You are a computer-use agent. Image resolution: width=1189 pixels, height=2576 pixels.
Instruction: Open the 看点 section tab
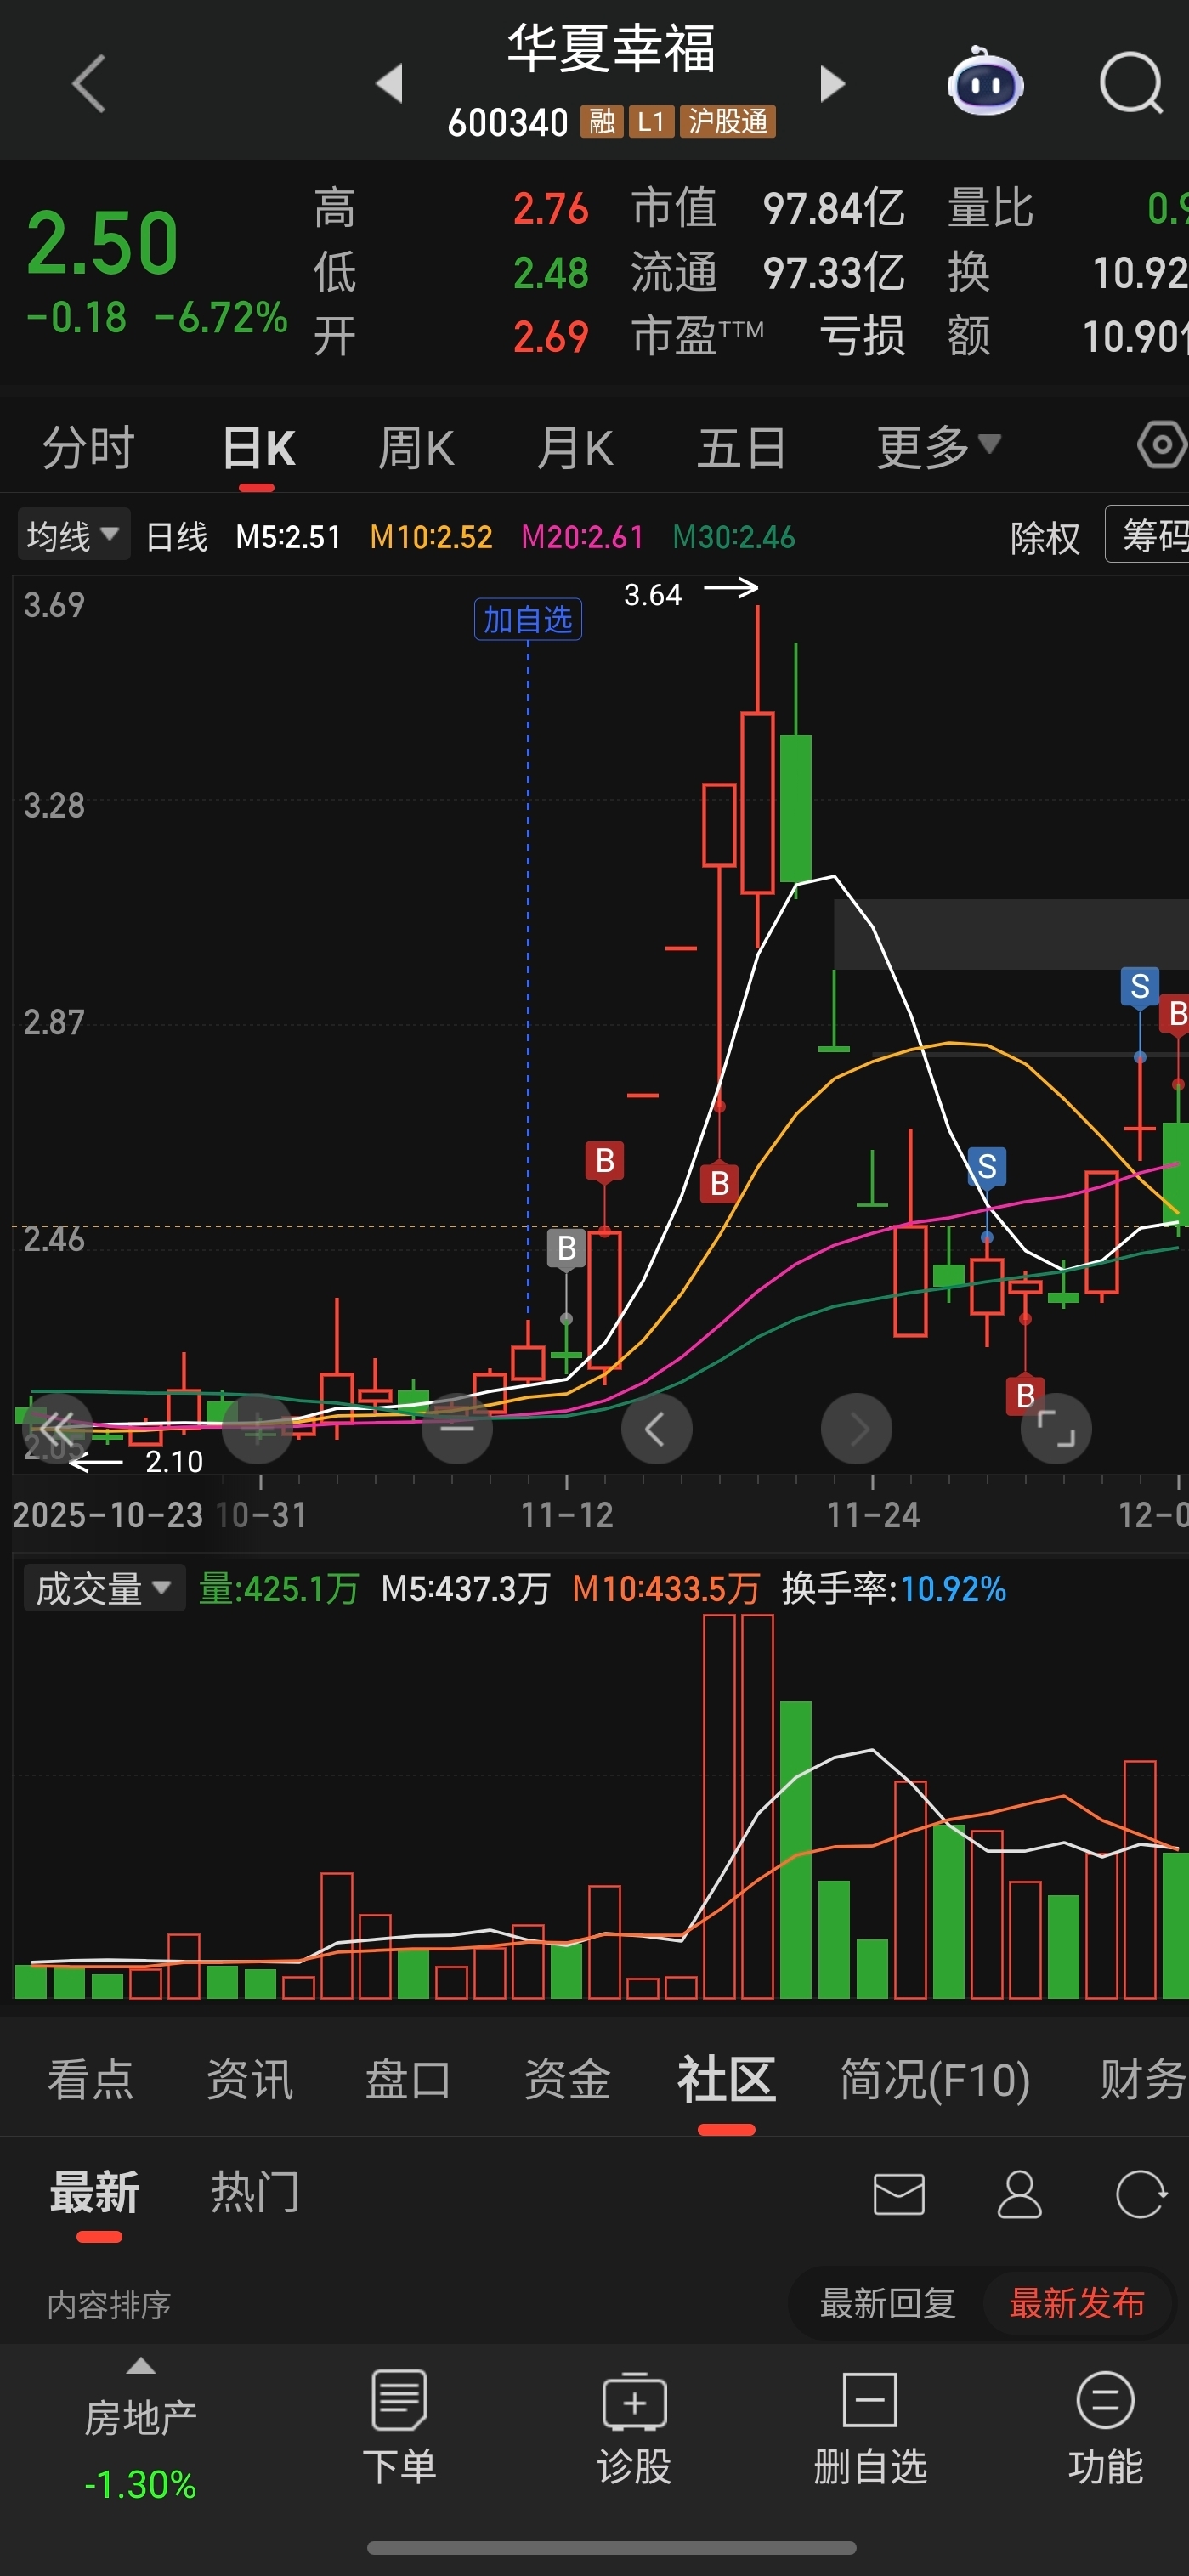[x=91, y=2079]
